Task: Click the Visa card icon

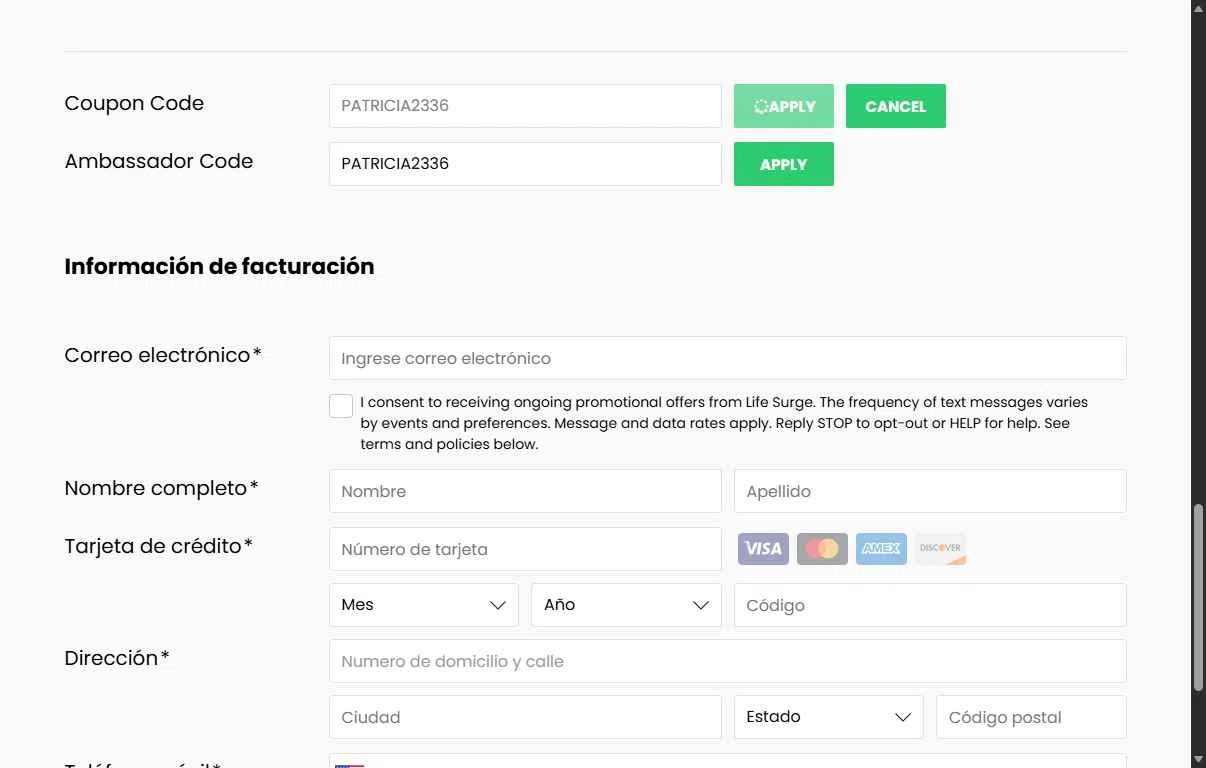Action: pyautogui.click(x=763, y=548)
